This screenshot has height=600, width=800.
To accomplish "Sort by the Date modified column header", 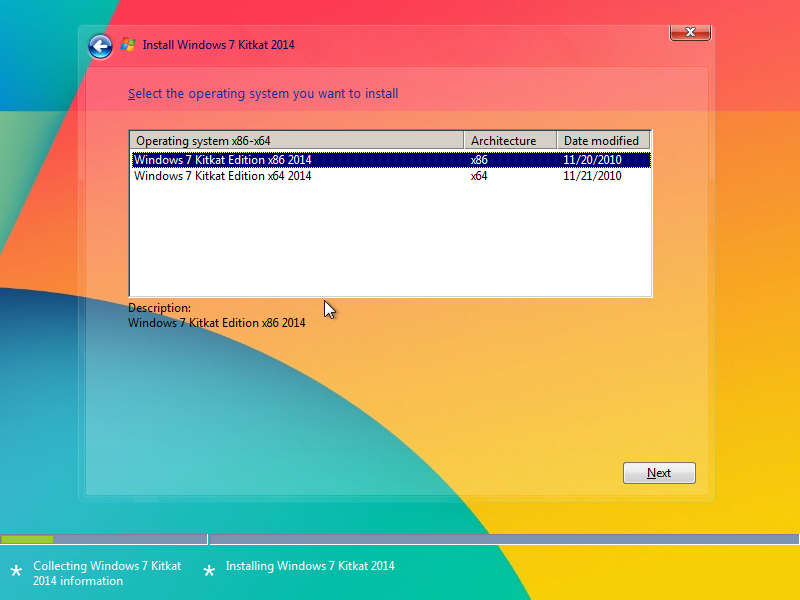I will point(604,140).
